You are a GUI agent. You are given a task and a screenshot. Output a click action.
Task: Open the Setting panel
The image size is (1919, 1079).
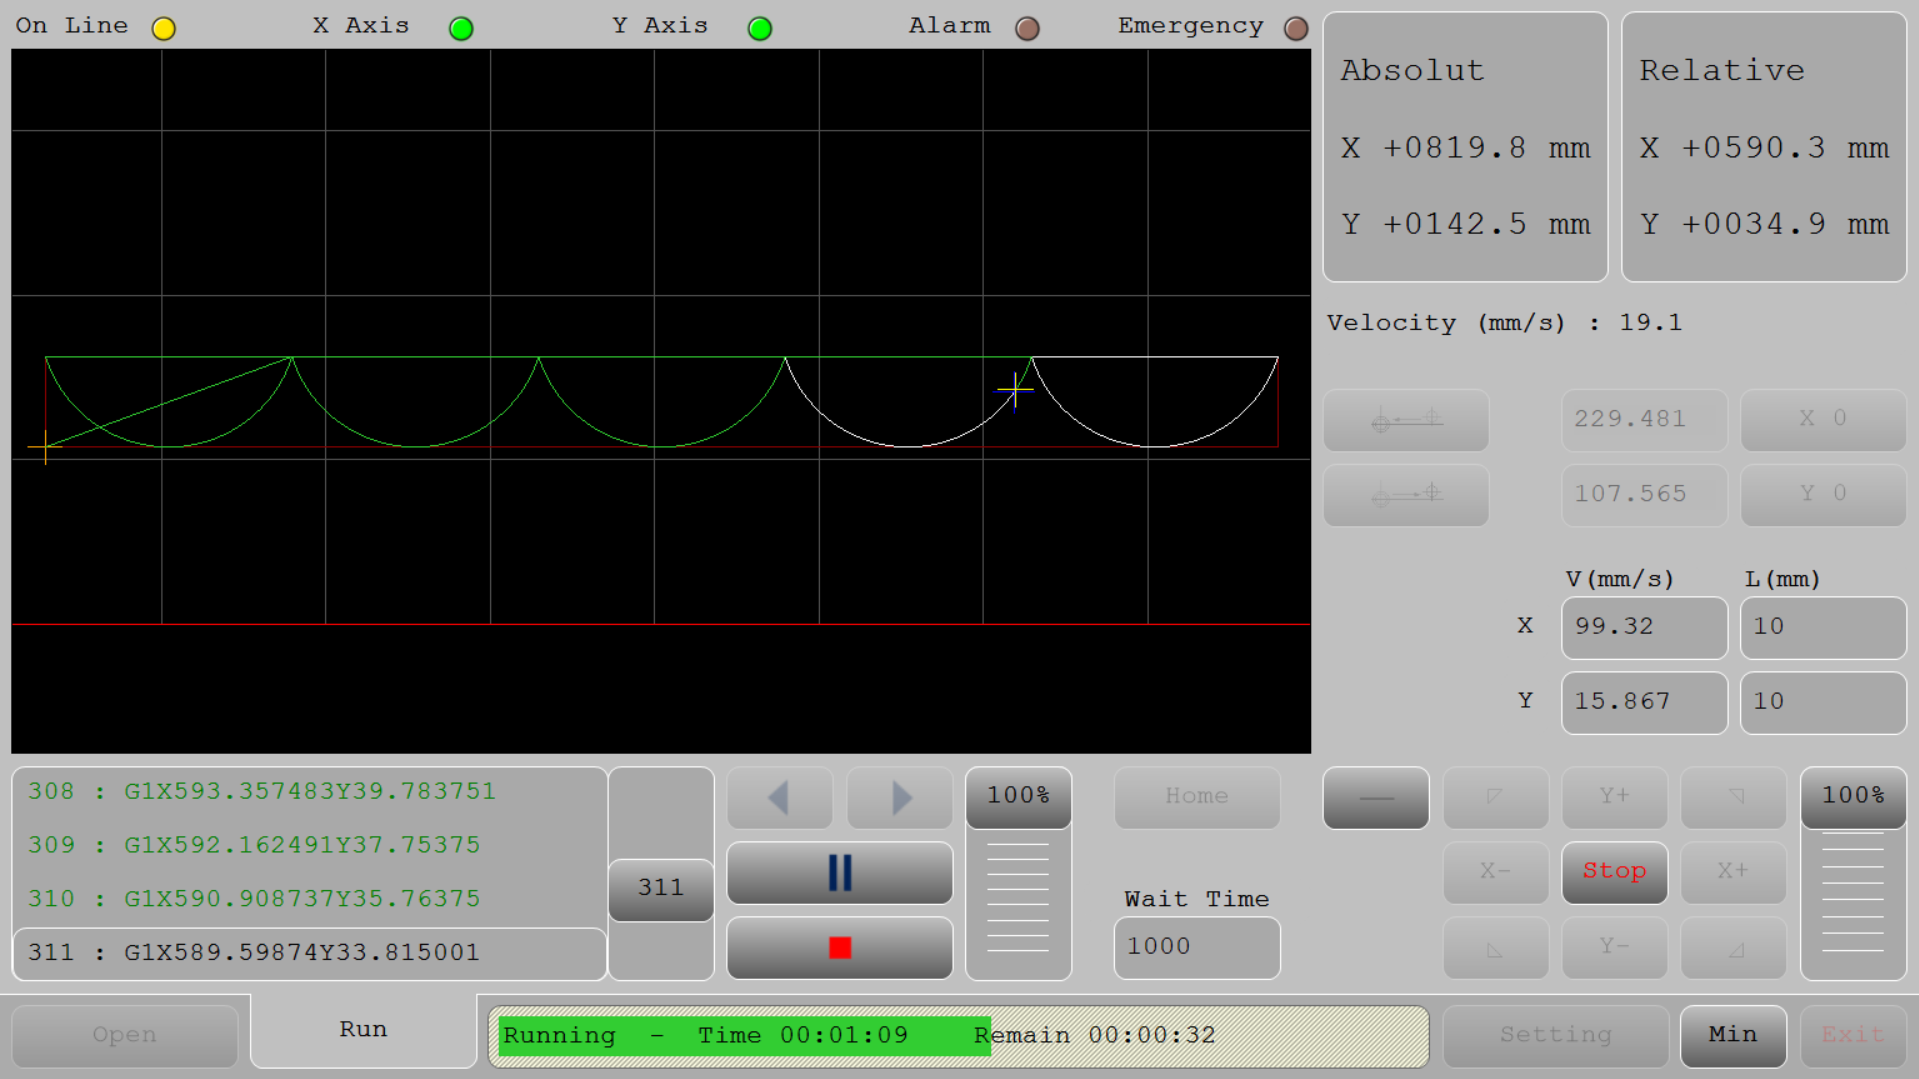[x=1555, y=1034]
